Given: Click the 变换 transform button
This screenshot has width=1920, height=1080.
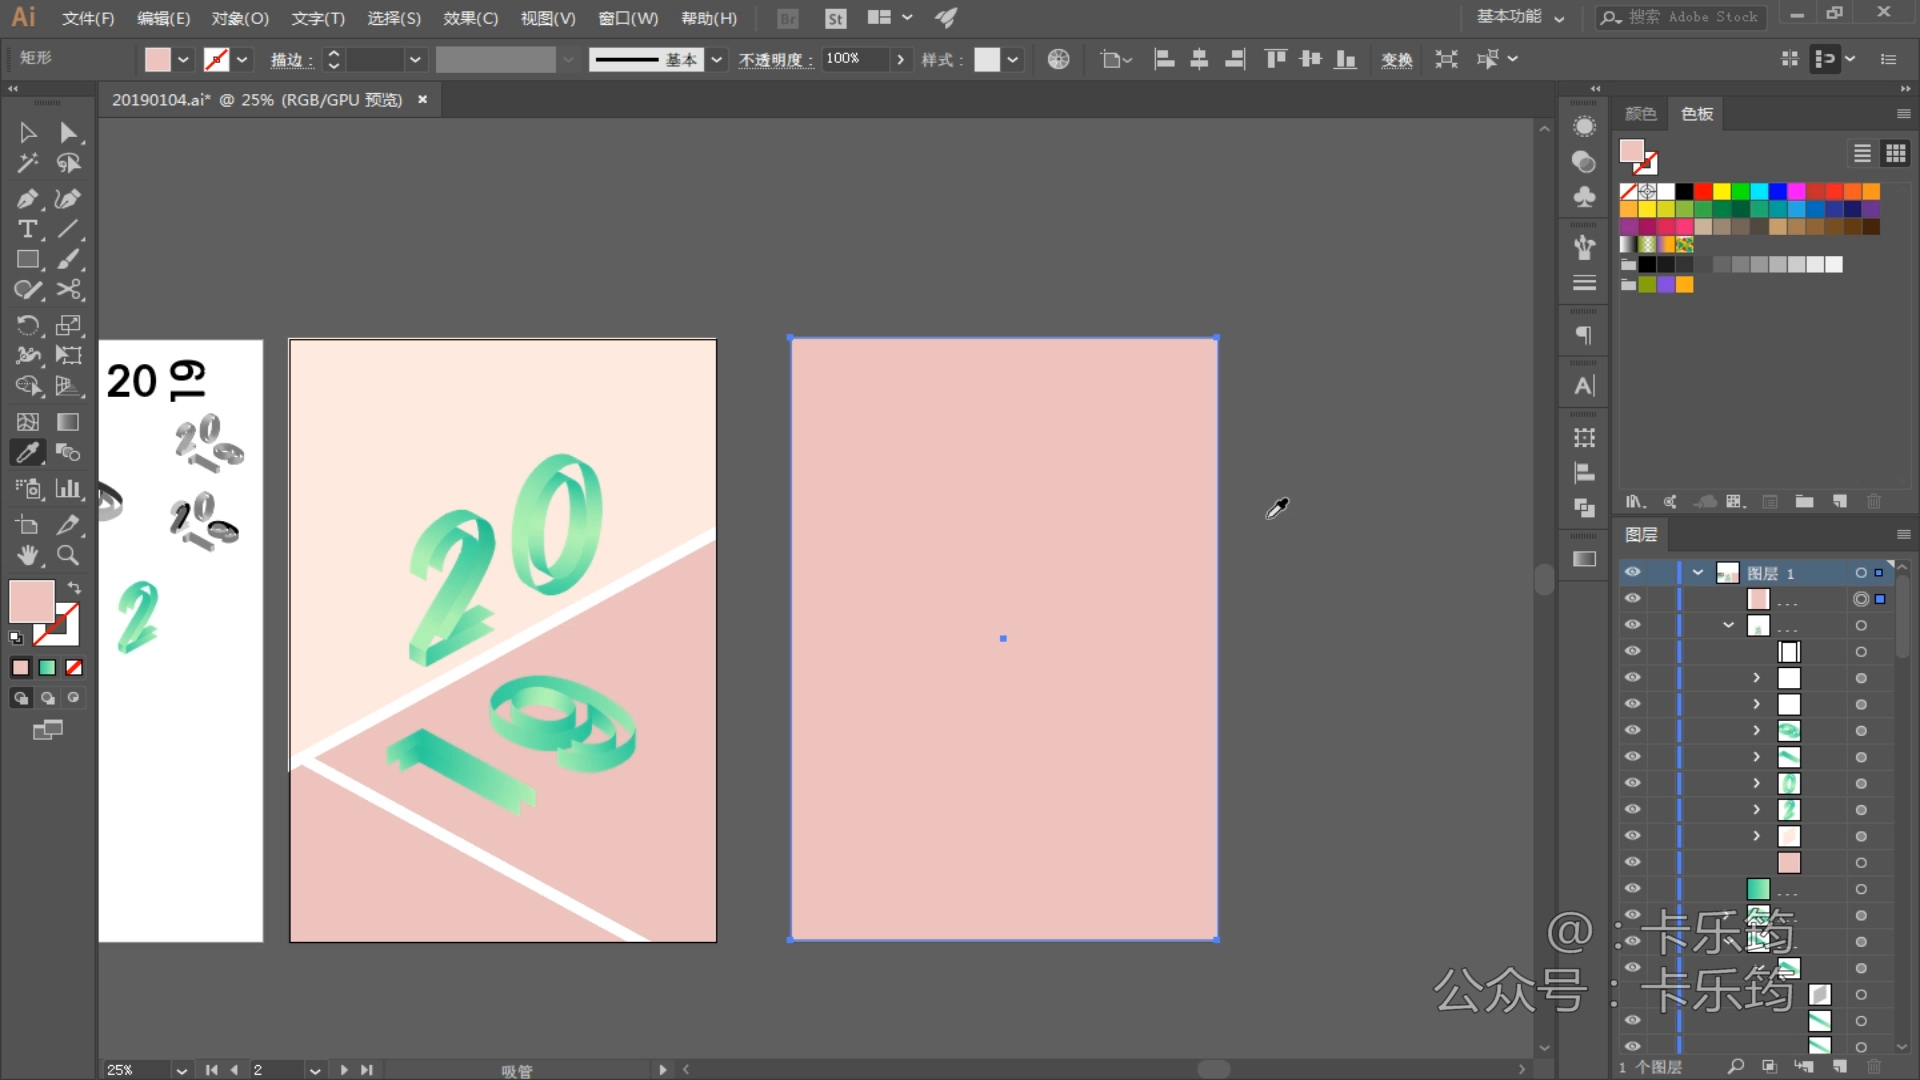Looking at the screenshot, I should [1397, 60].
